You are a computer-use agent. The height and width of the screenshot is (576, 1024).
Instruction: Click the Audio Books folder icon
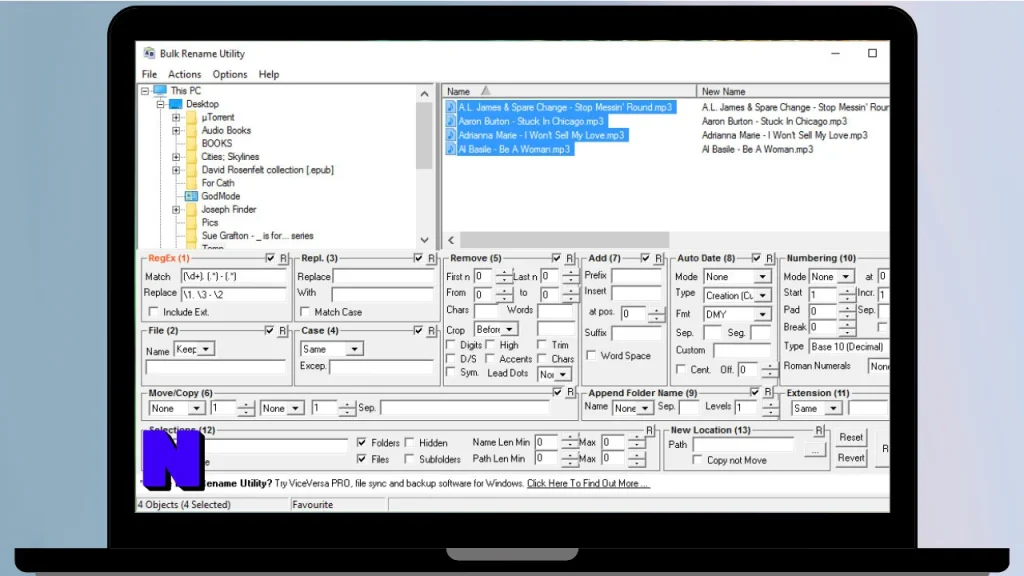click(191, 131)
